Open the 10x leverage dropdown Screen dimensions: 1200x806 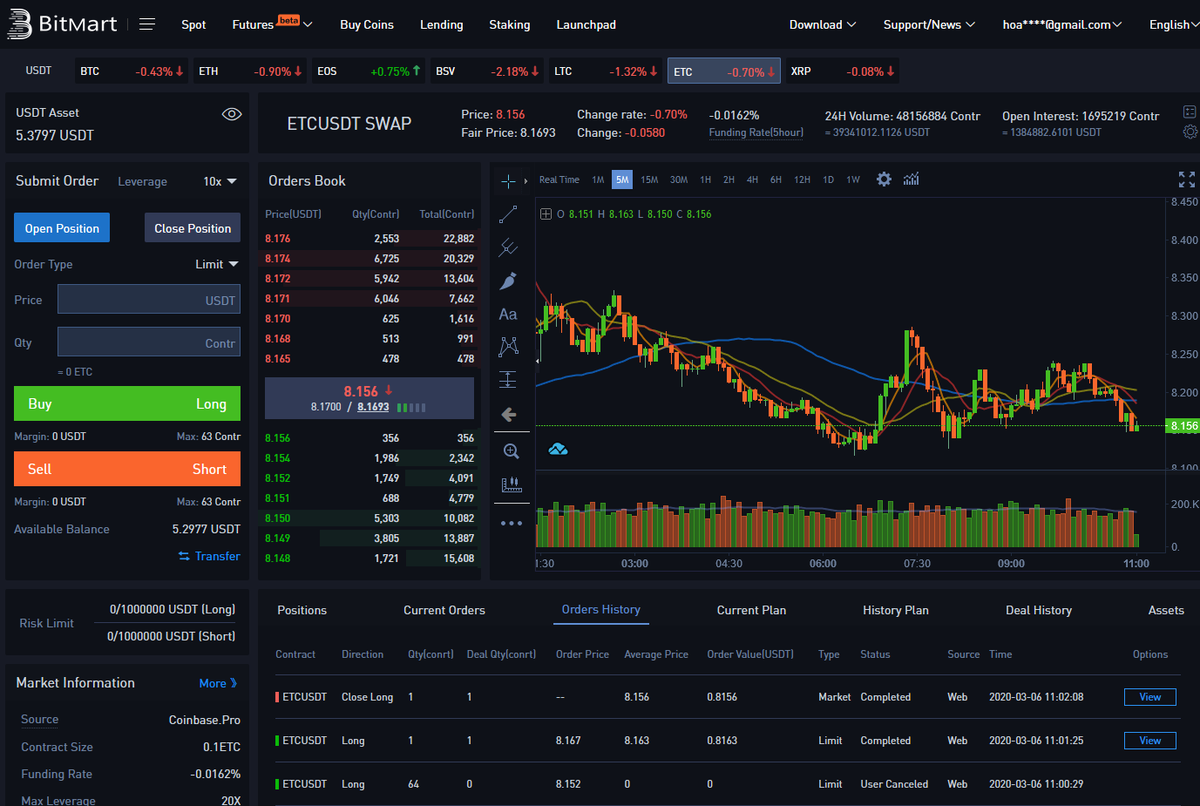219,181
